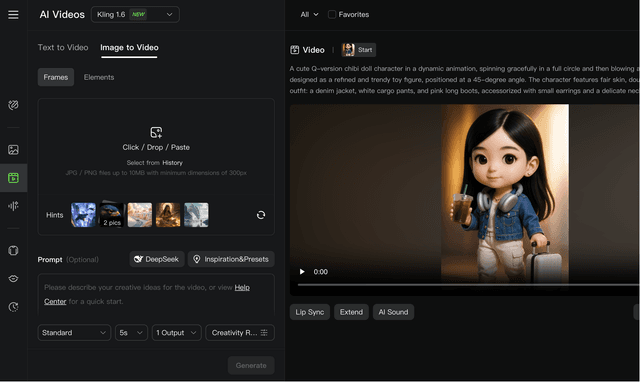640x383 pixels.
Task: Click the Lip Sync button
Action: point(310,312)
